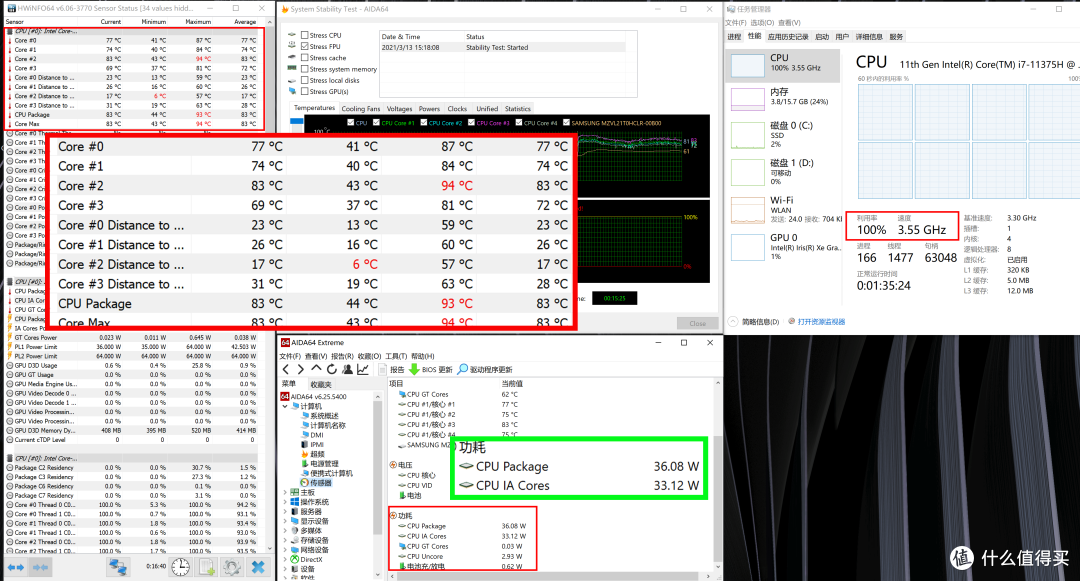Select 系统概述 in AIDA64 tree
This screenshot has width=1080, height=581.
point(320,416)
